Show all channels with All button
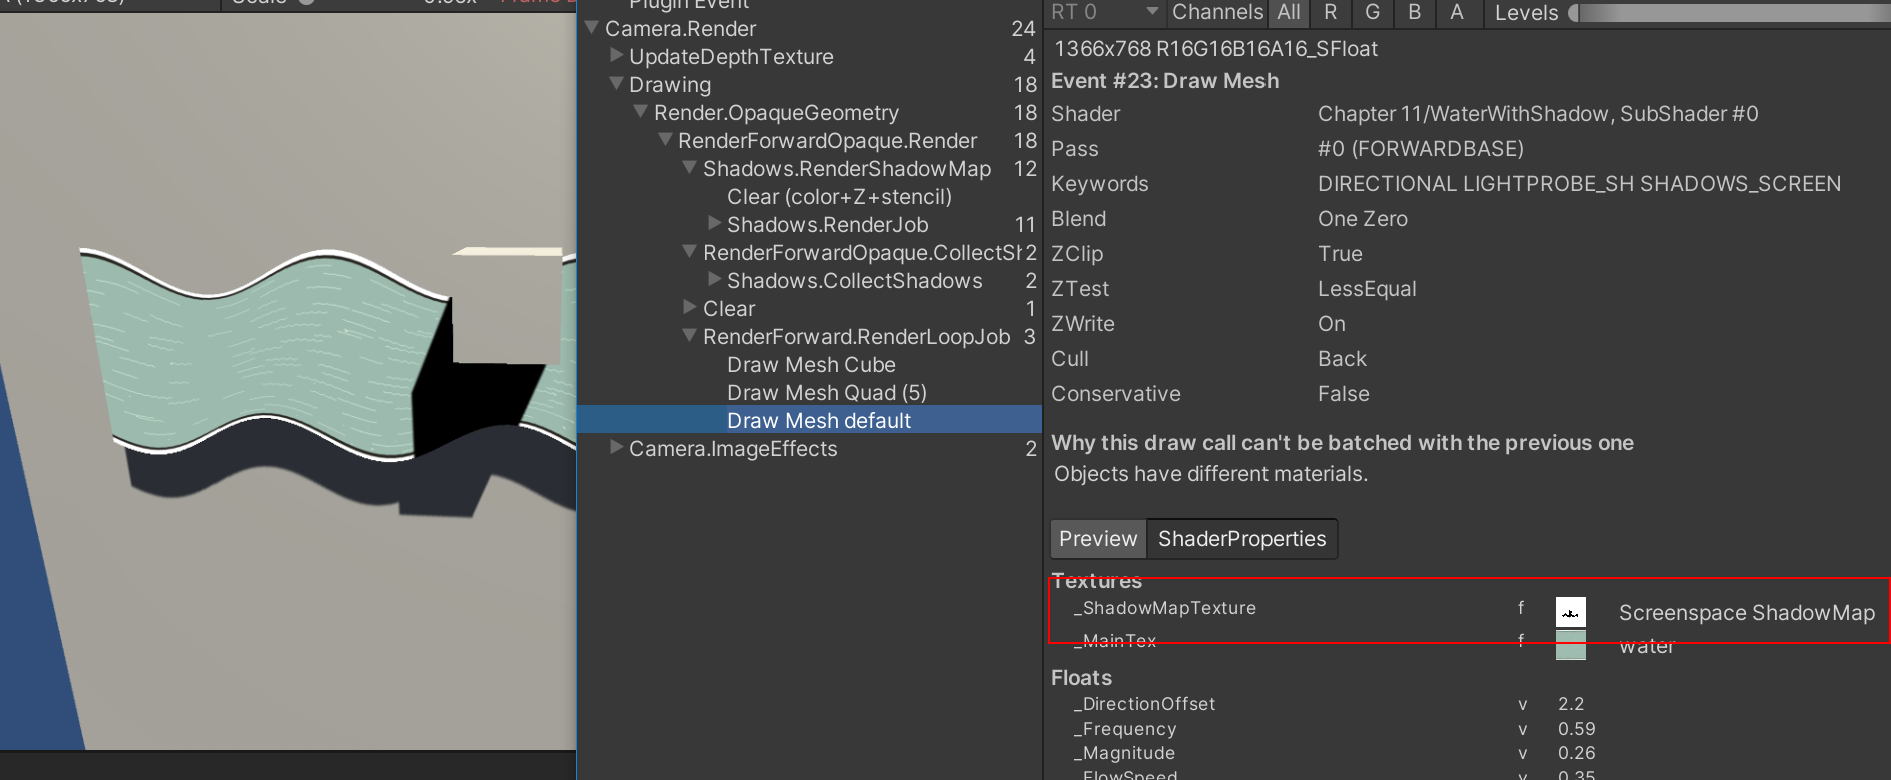Viewport: 1891px width, 780px height. click(1289, 12)
